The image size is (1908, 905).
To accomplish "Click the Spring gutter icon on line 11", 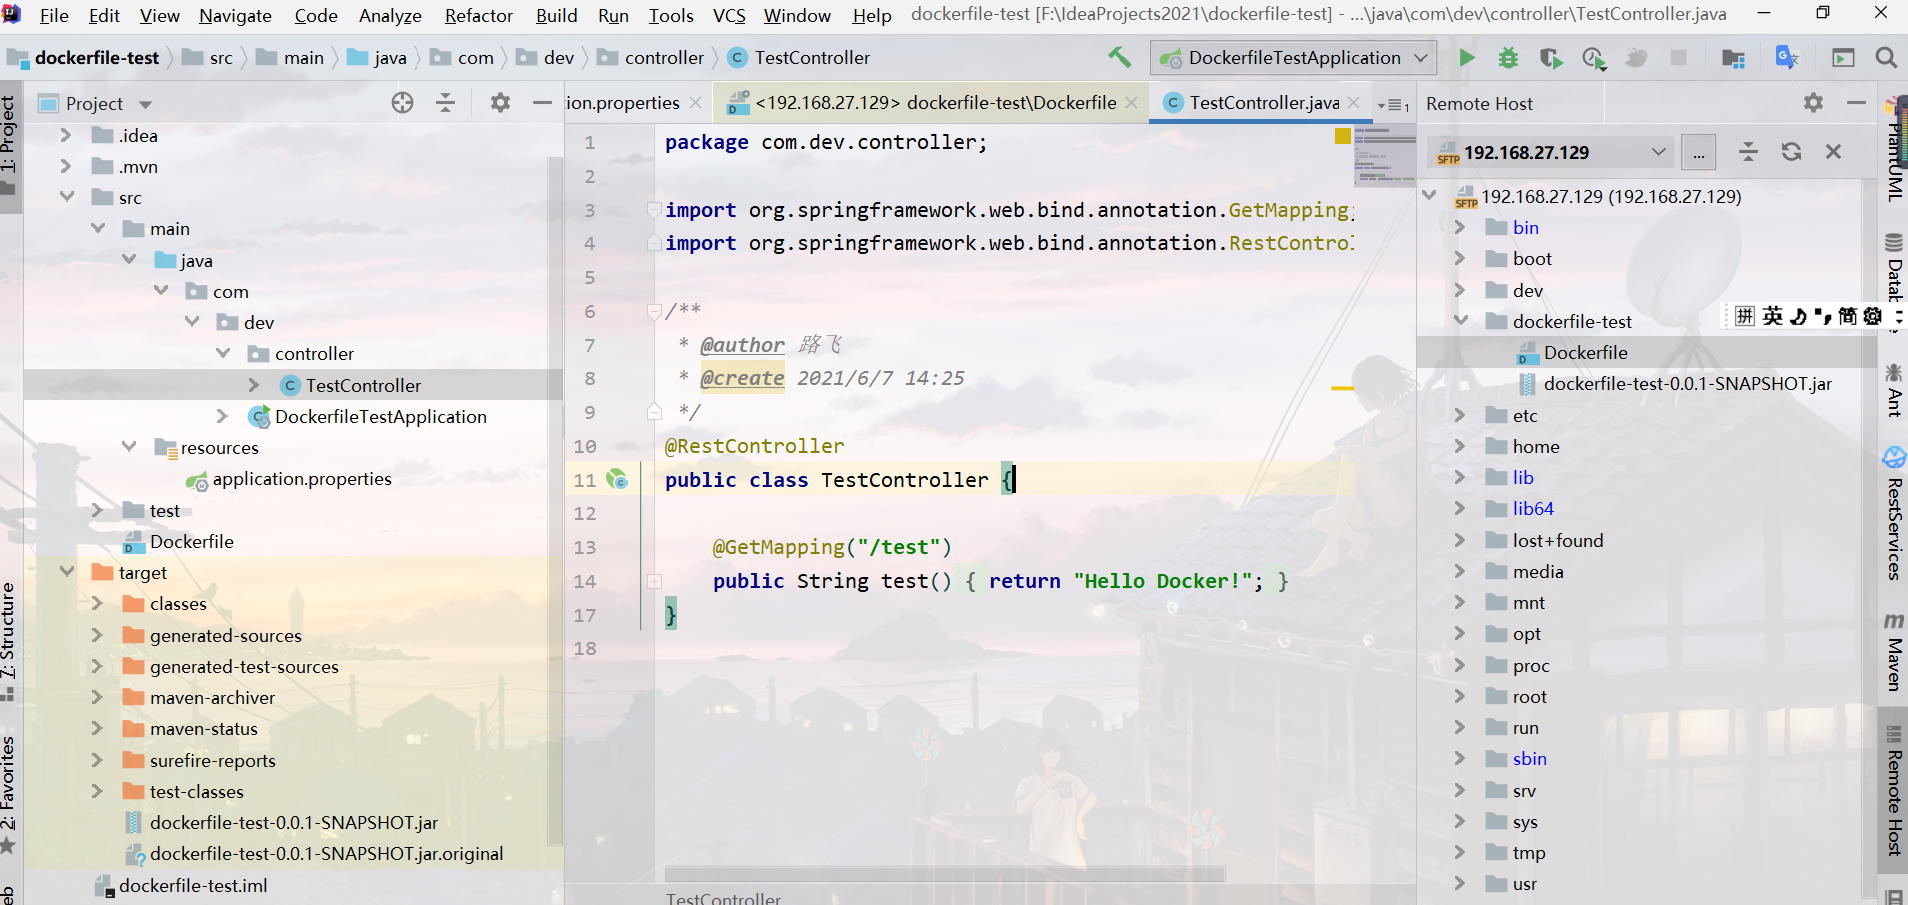I will click(617, 480).
